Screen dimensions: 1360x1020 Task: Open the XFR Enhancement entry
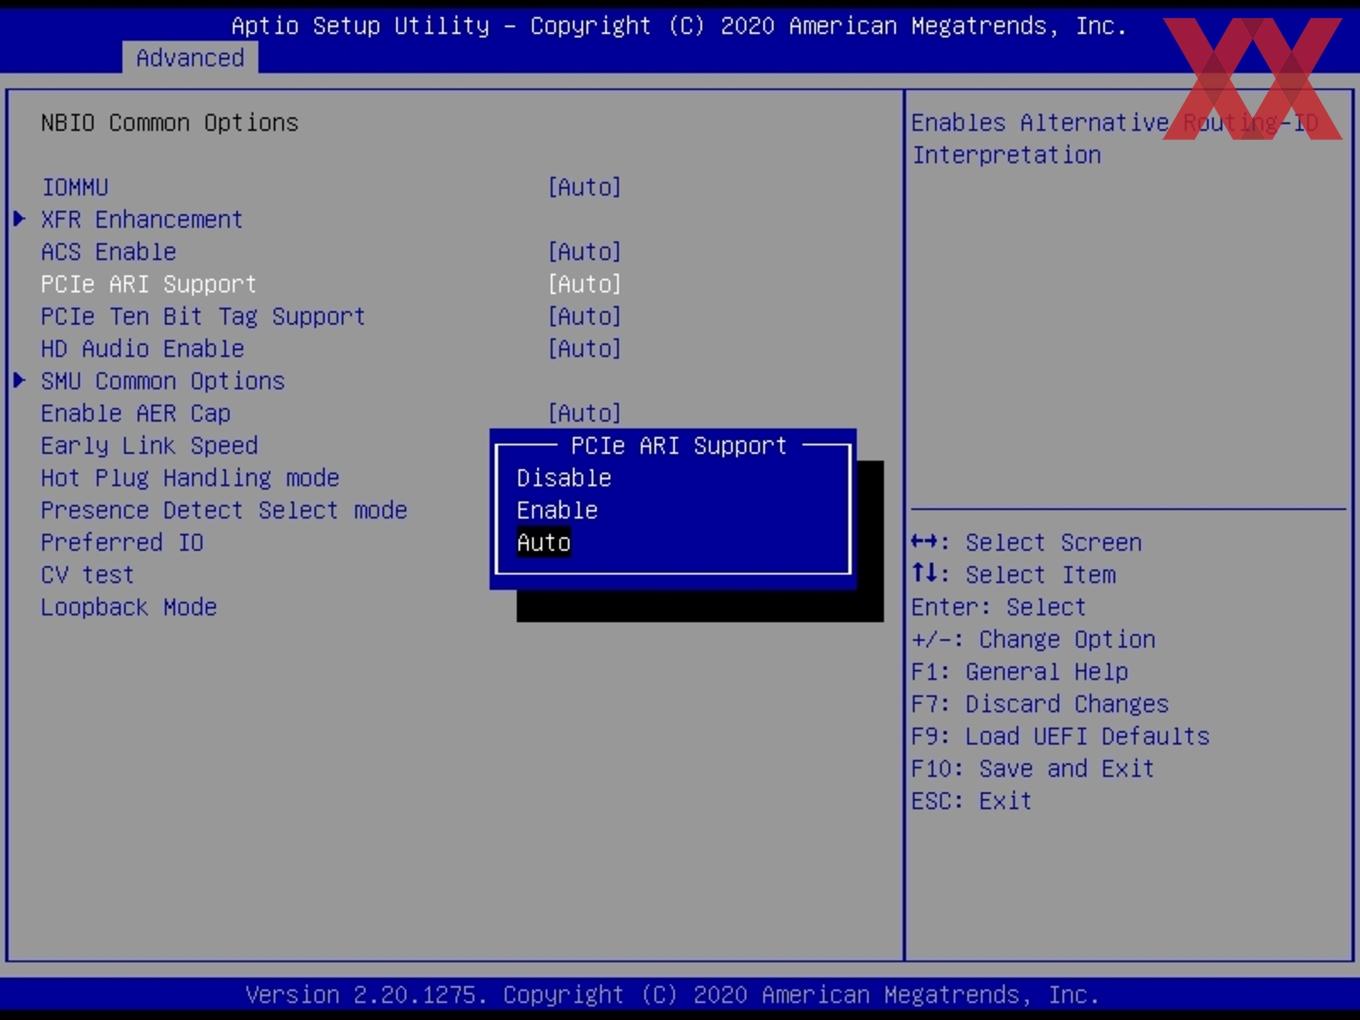click(x=142, y=219)
